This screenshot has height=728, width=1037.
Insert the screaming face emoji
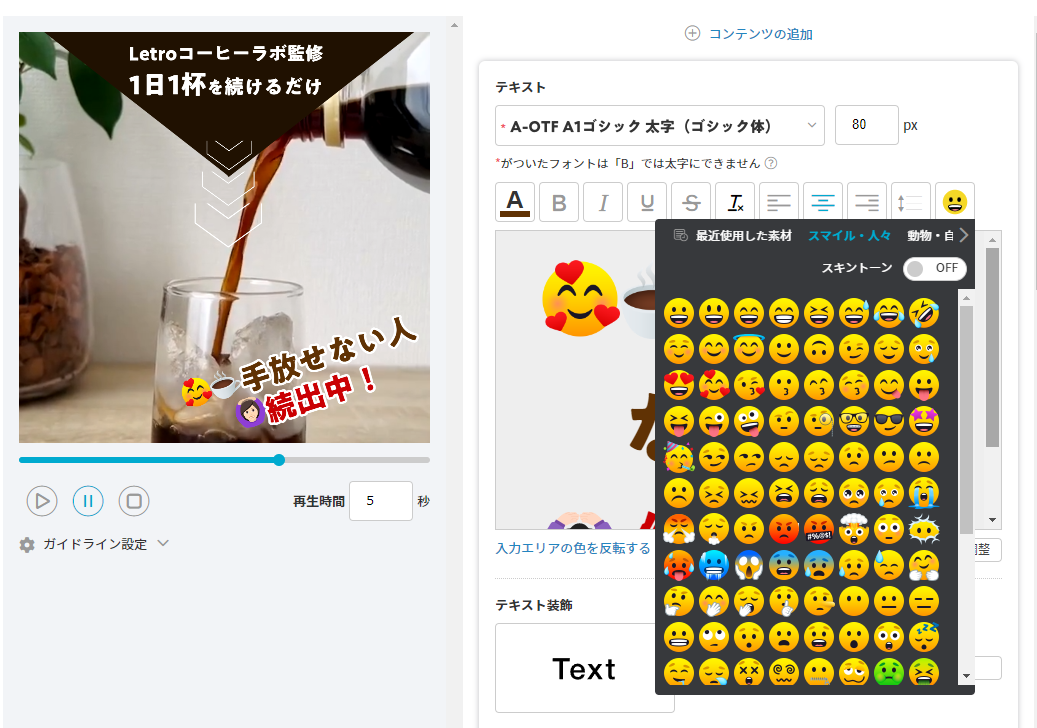(x=749, y=565)
